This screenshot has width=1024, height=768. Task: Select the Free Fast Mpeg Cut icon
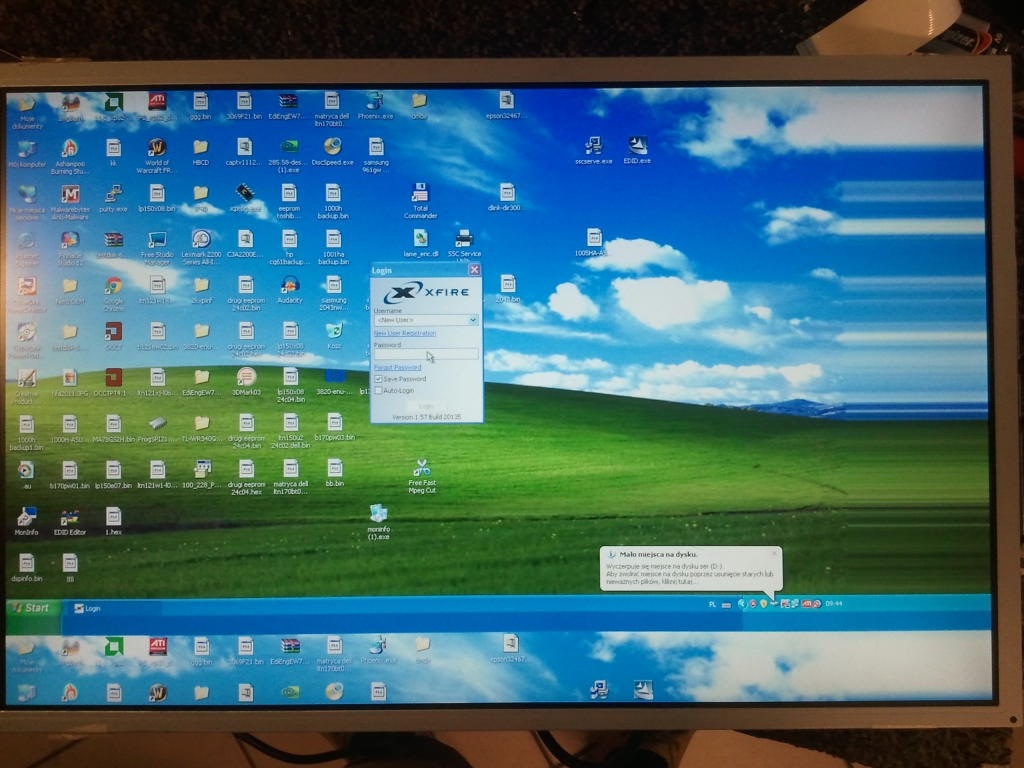click(x=421, y=477)
